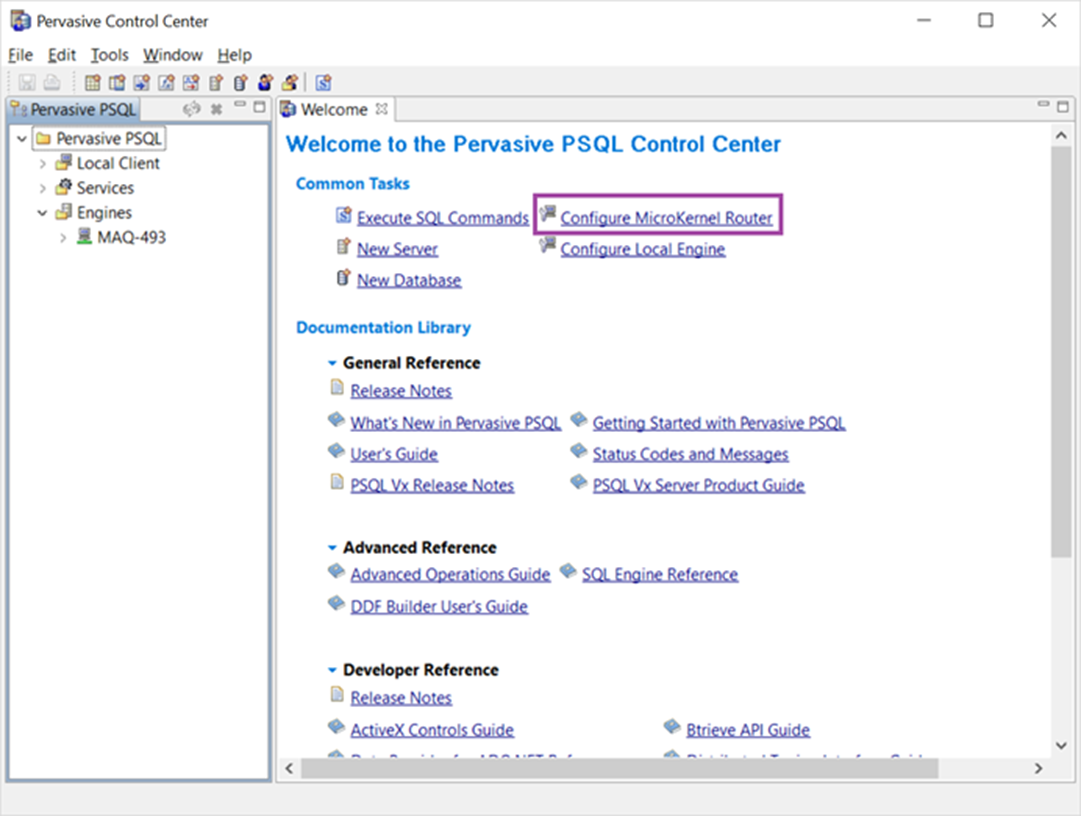
Task: Collapse the Developer Reference section
Action: [x=332, y=670]
